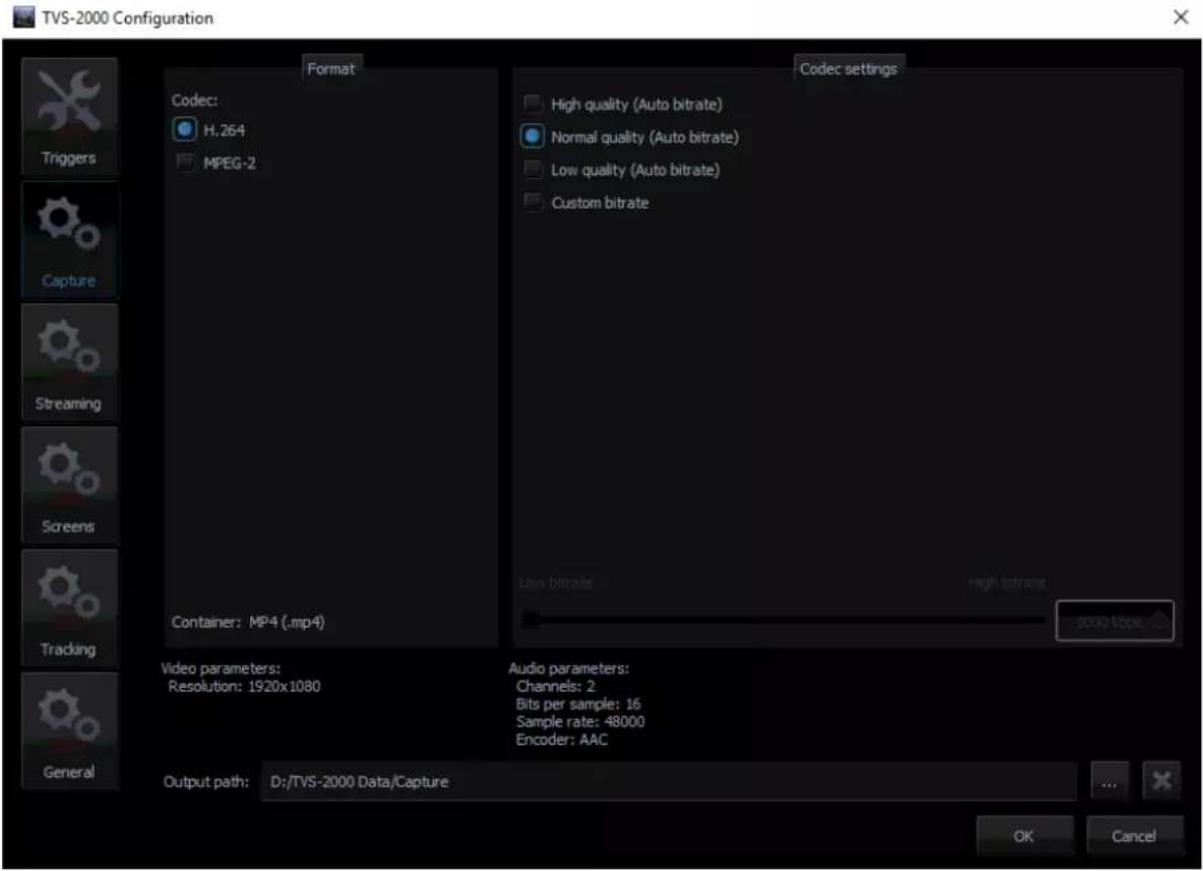
Task: Click the Audio parameters: label
Action: click(569, 668)
